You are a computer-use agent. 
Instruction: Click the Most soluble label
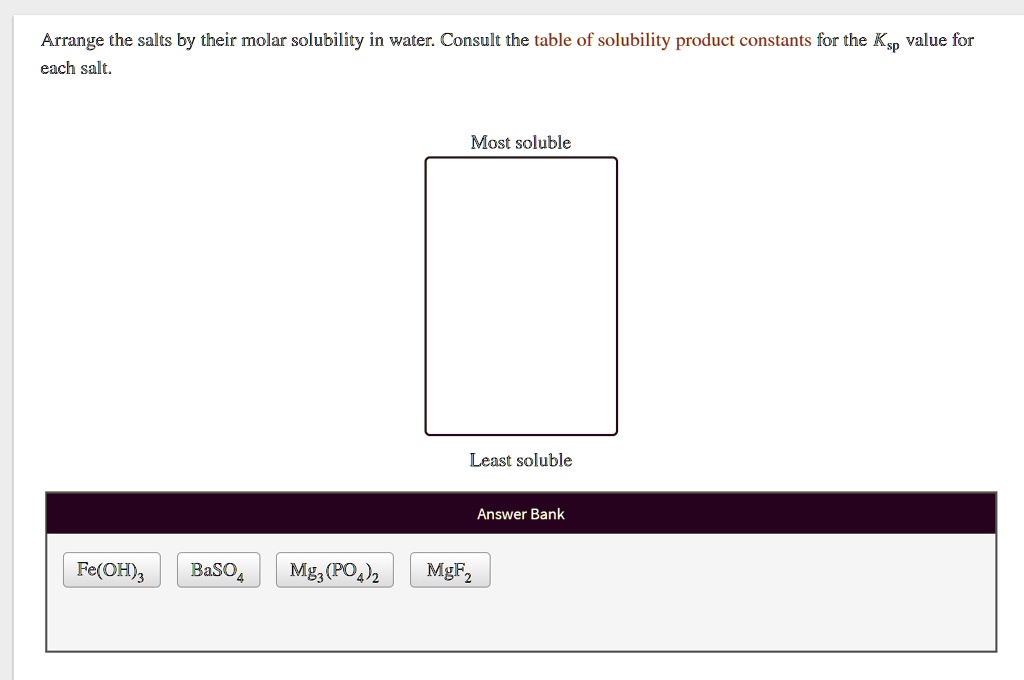tap(521, 142)
